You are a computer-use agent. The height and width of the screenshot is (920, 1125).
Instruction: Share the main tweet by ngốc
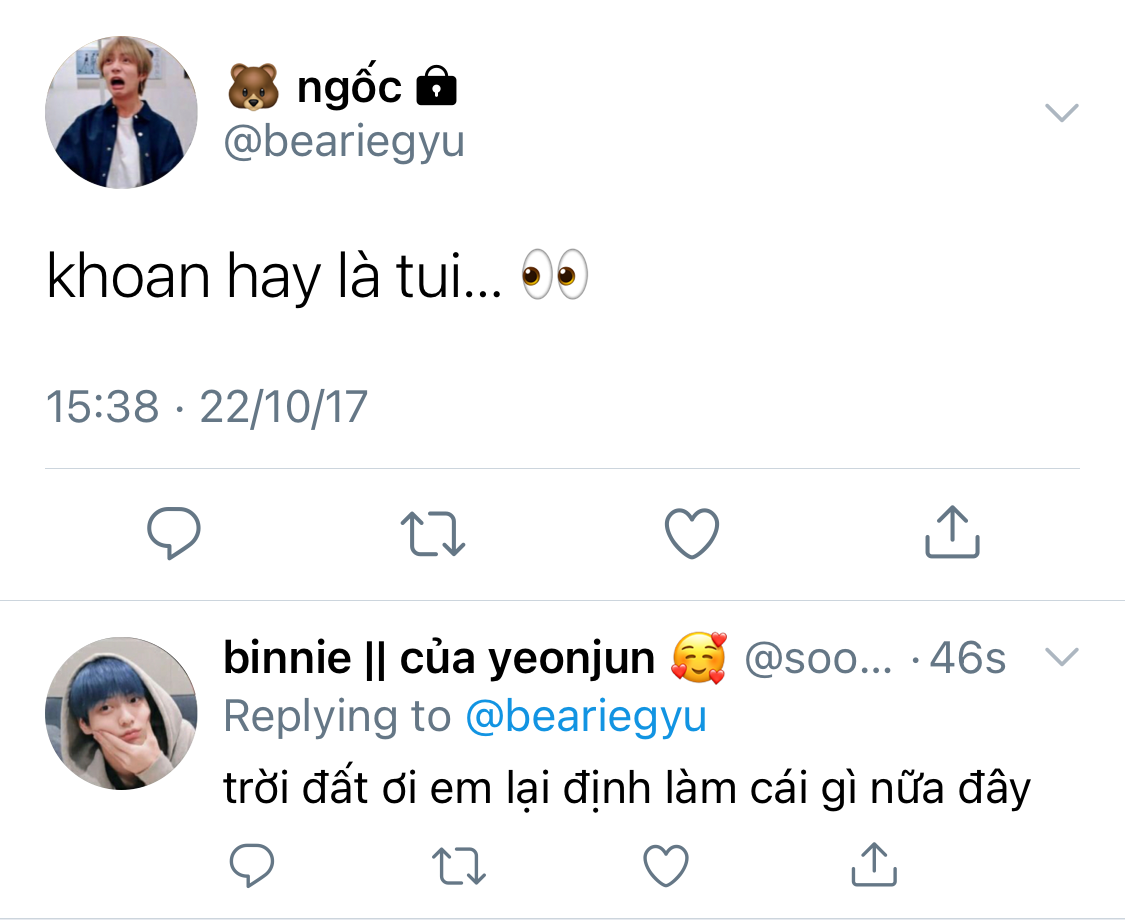(952, 532)
